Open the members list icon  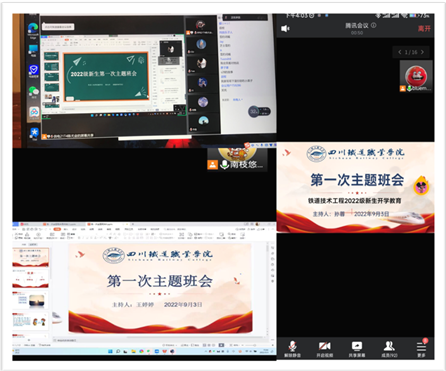click(x=389, y=349)
